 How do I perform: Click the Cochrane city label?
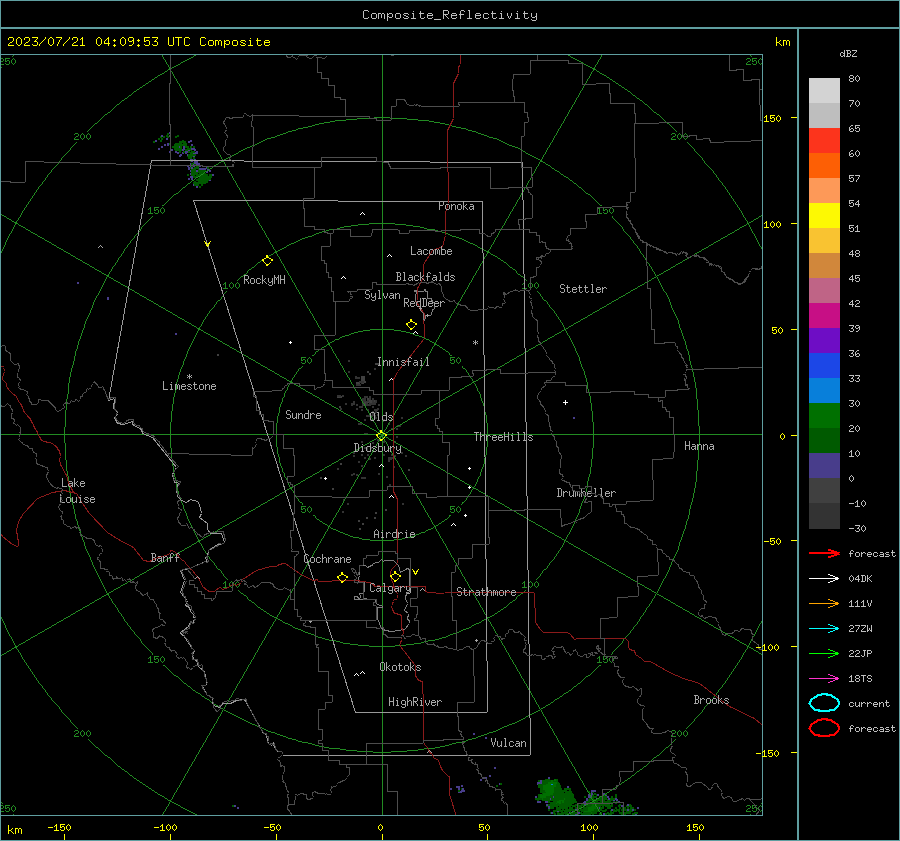tap(327, 559)
